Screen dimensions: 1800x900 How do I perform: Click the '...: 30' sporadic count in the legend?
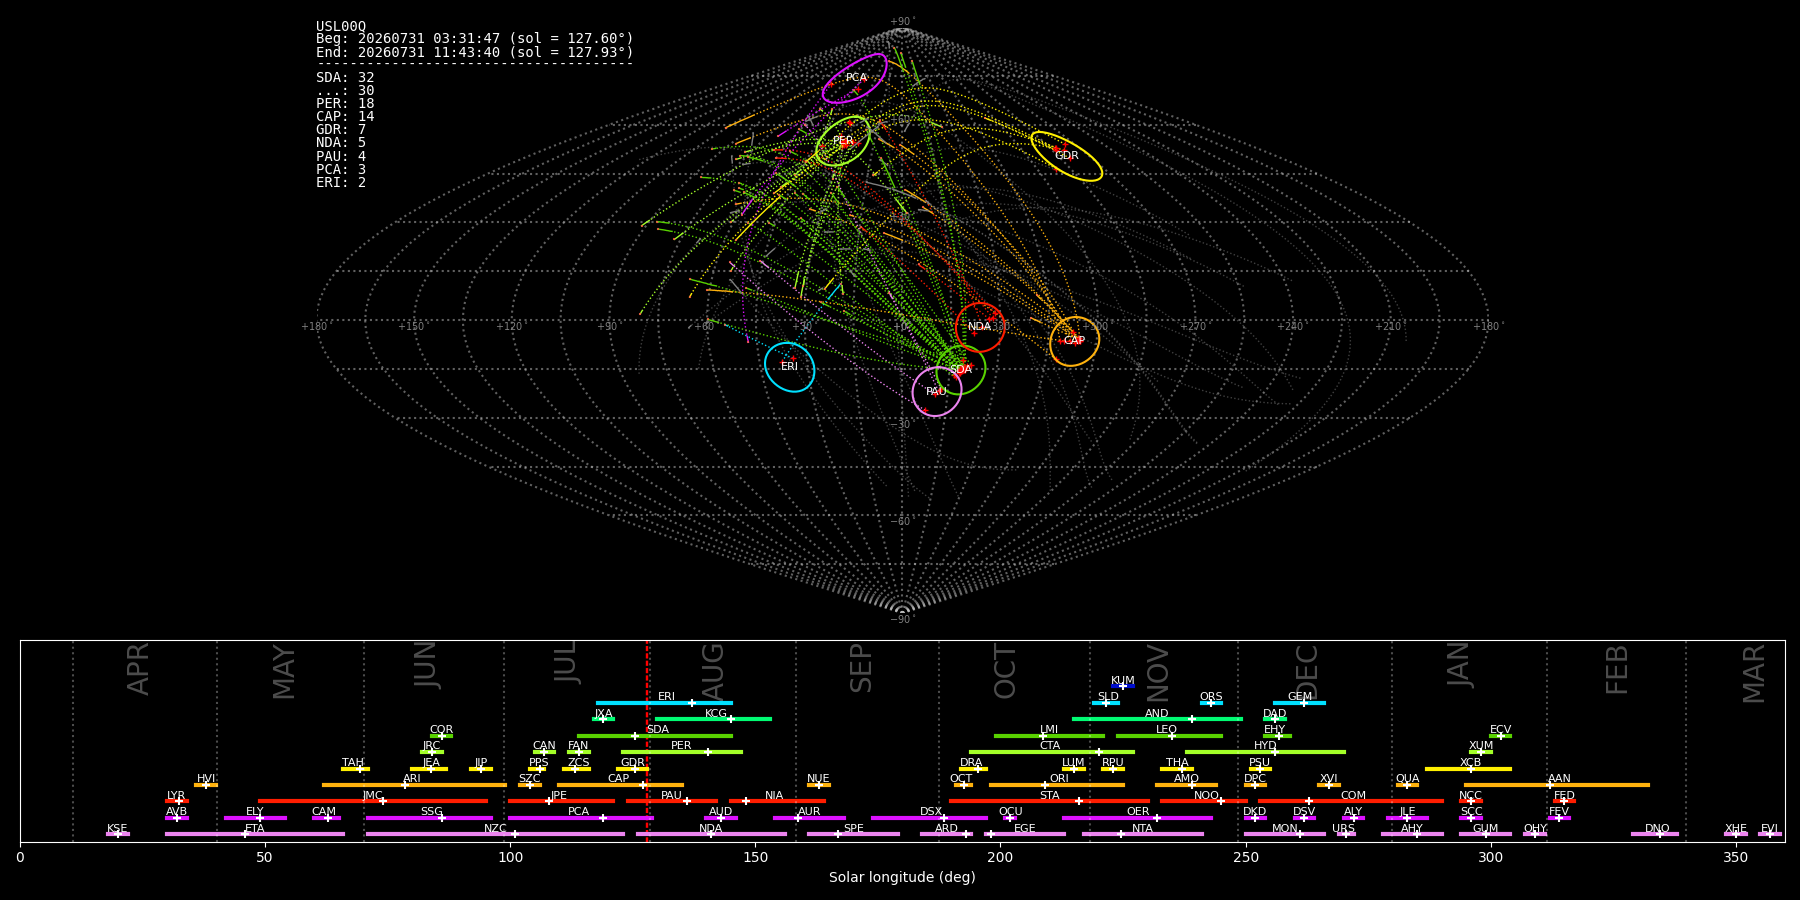tap(345, 90)
